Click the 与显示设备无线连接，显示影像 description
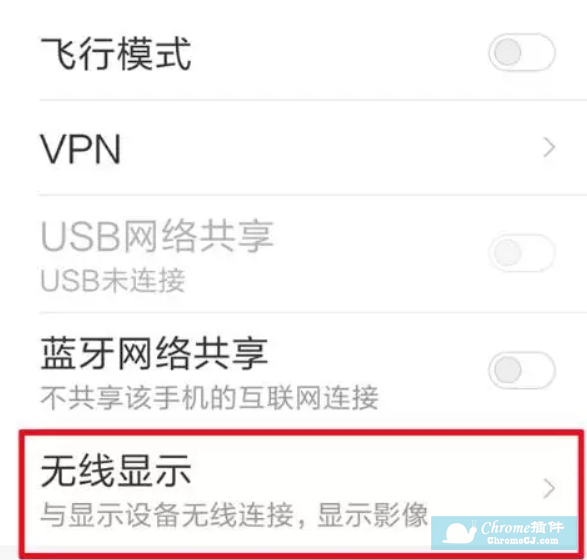 click(x=234, y=515)
